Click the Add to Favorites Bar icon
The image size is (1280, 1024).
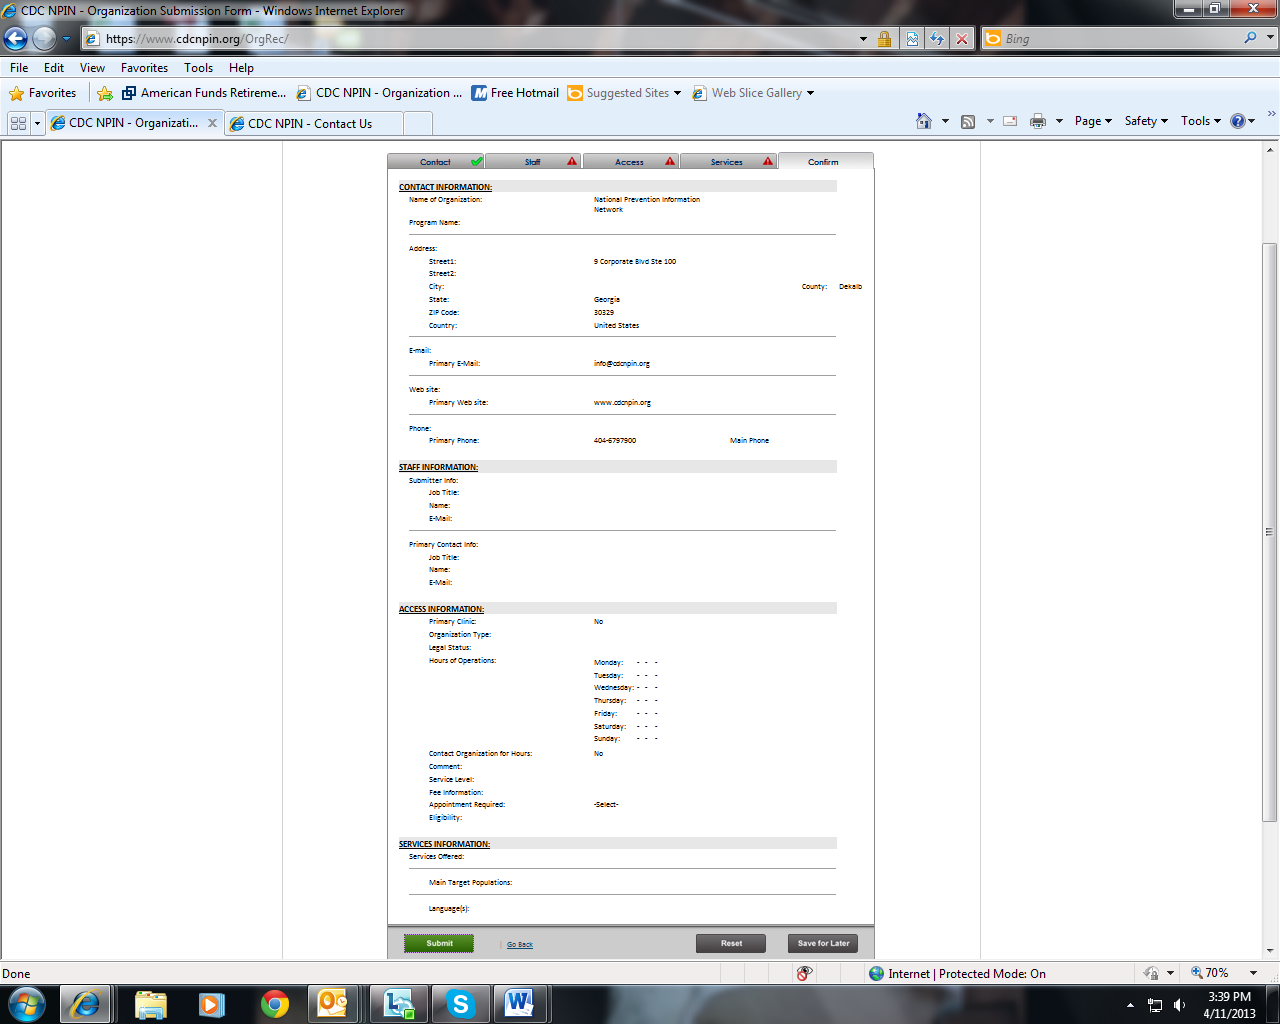click(105, 93)
